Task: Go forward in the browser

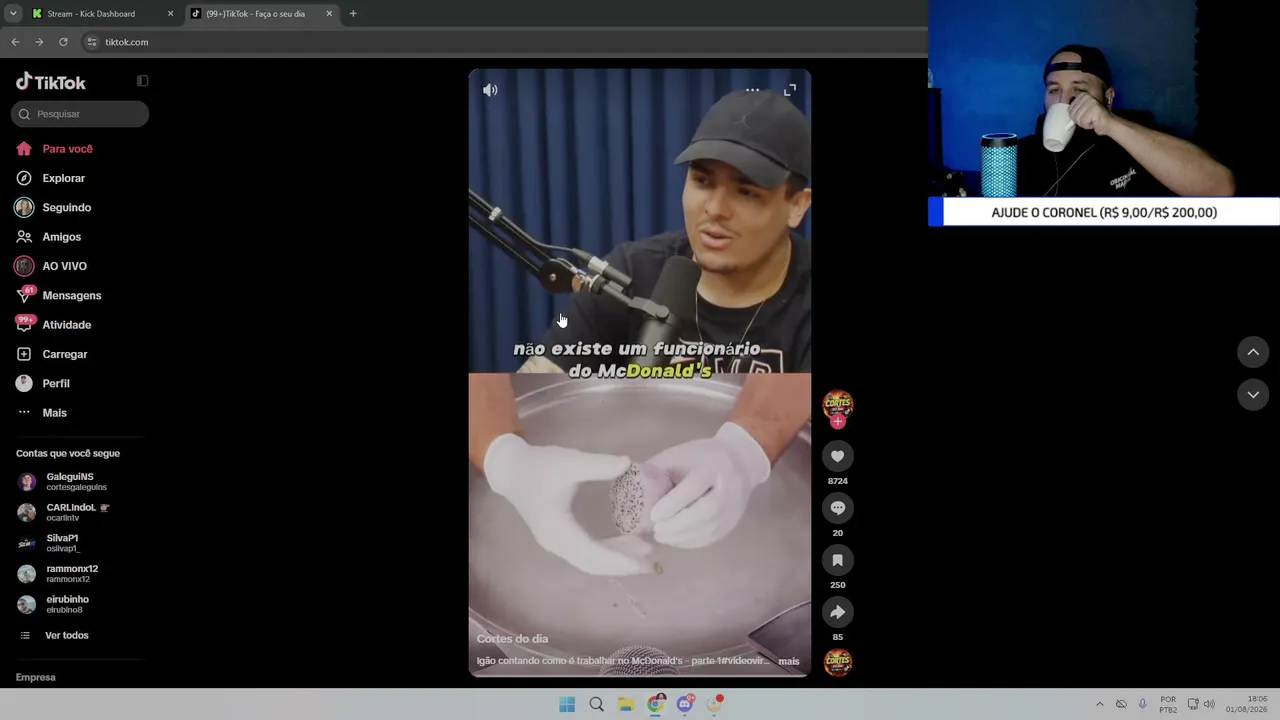Action: coord(39,42)
